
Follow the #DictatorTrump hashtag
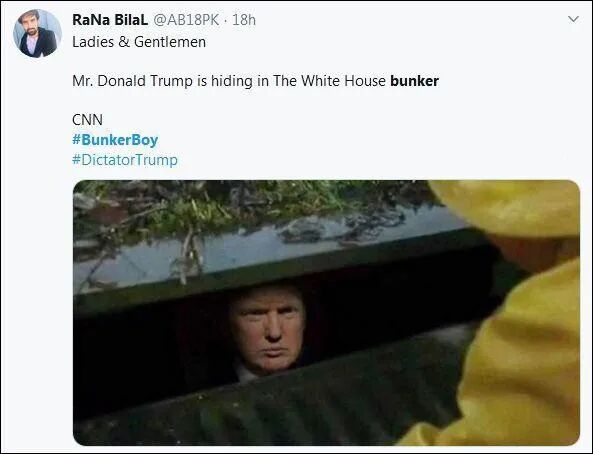pyautogui.click(x=125, y=160)
